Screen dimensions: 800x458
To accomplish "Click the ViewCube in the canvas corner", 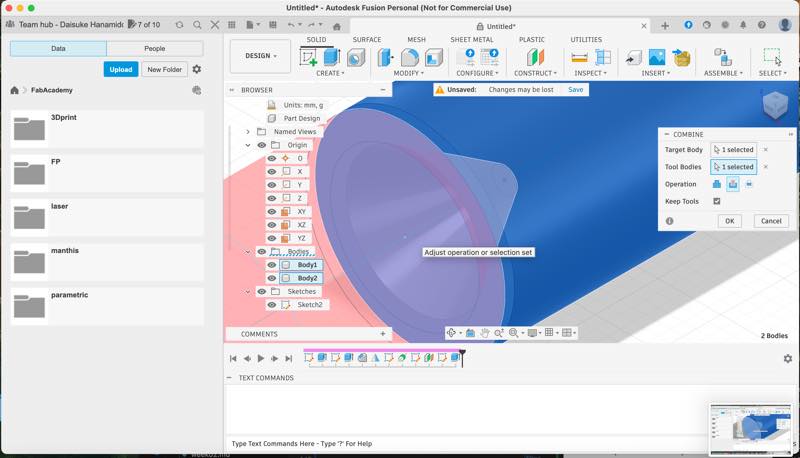I will 775,105.
